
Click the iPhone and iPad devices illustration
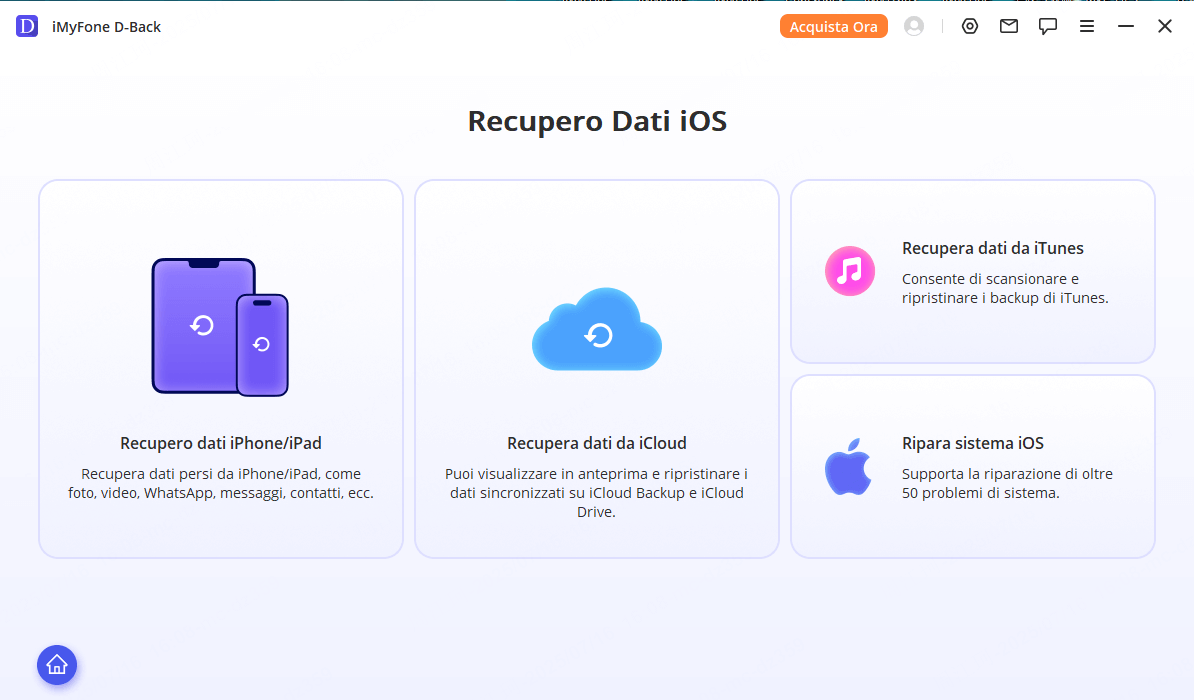(x=220, y=327)
